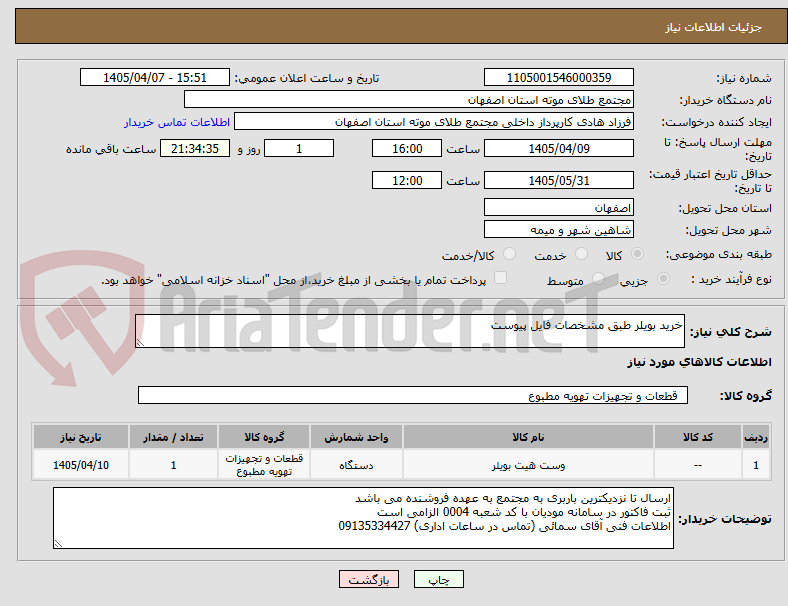This screenshot has width=788, height=606.
Task: Click the buyer notes textarea resize handle
Action: coord(58,543)
